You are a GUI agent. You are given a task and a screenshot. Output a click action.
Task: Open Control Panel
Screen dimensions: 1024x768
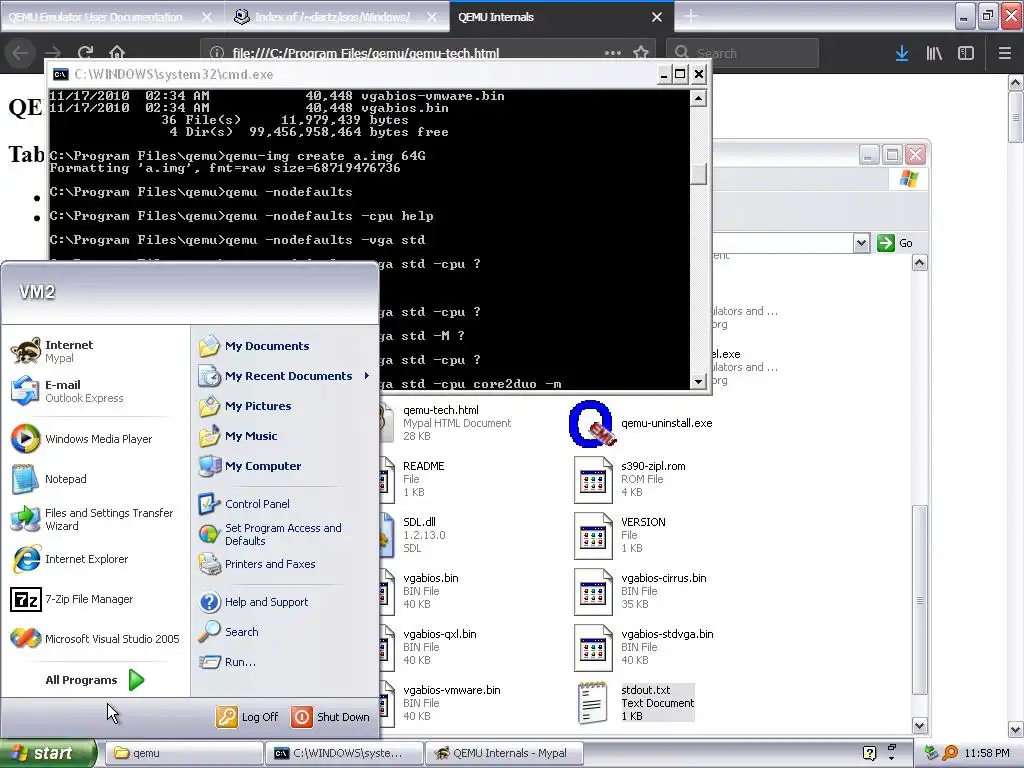click(x=244, y=504)
